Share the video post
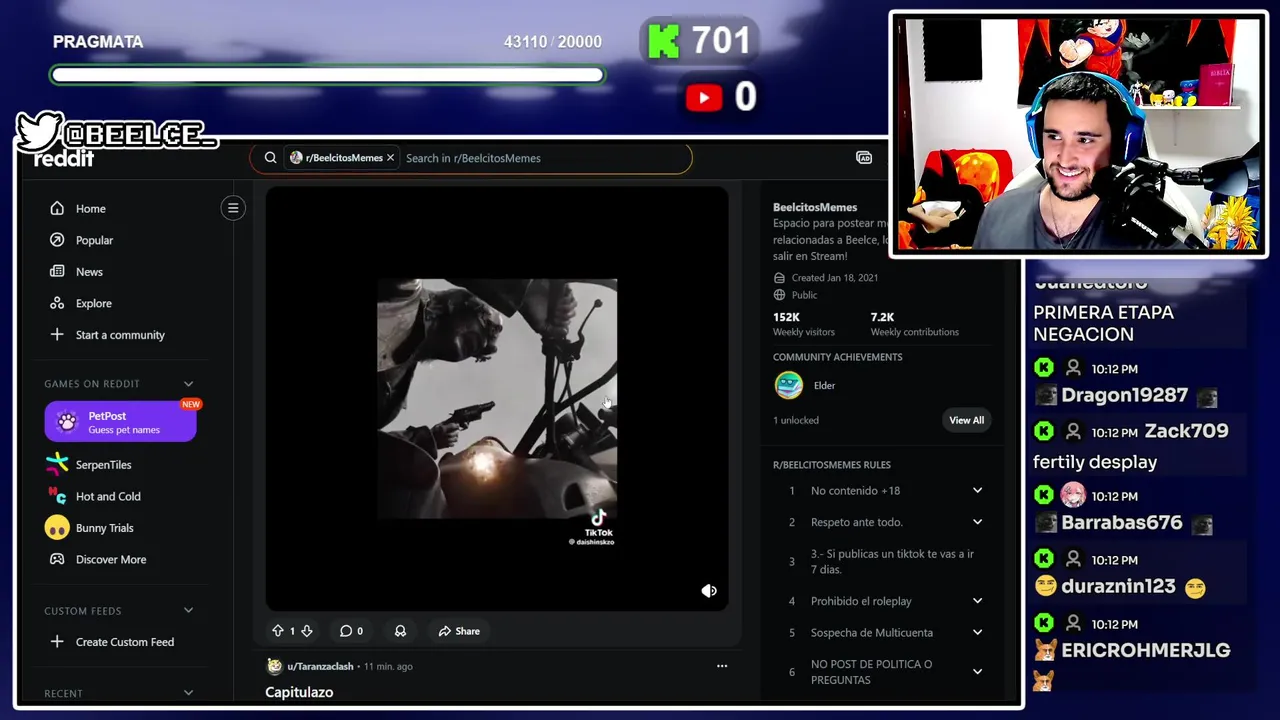1280x720 pixels. point(459,631)
